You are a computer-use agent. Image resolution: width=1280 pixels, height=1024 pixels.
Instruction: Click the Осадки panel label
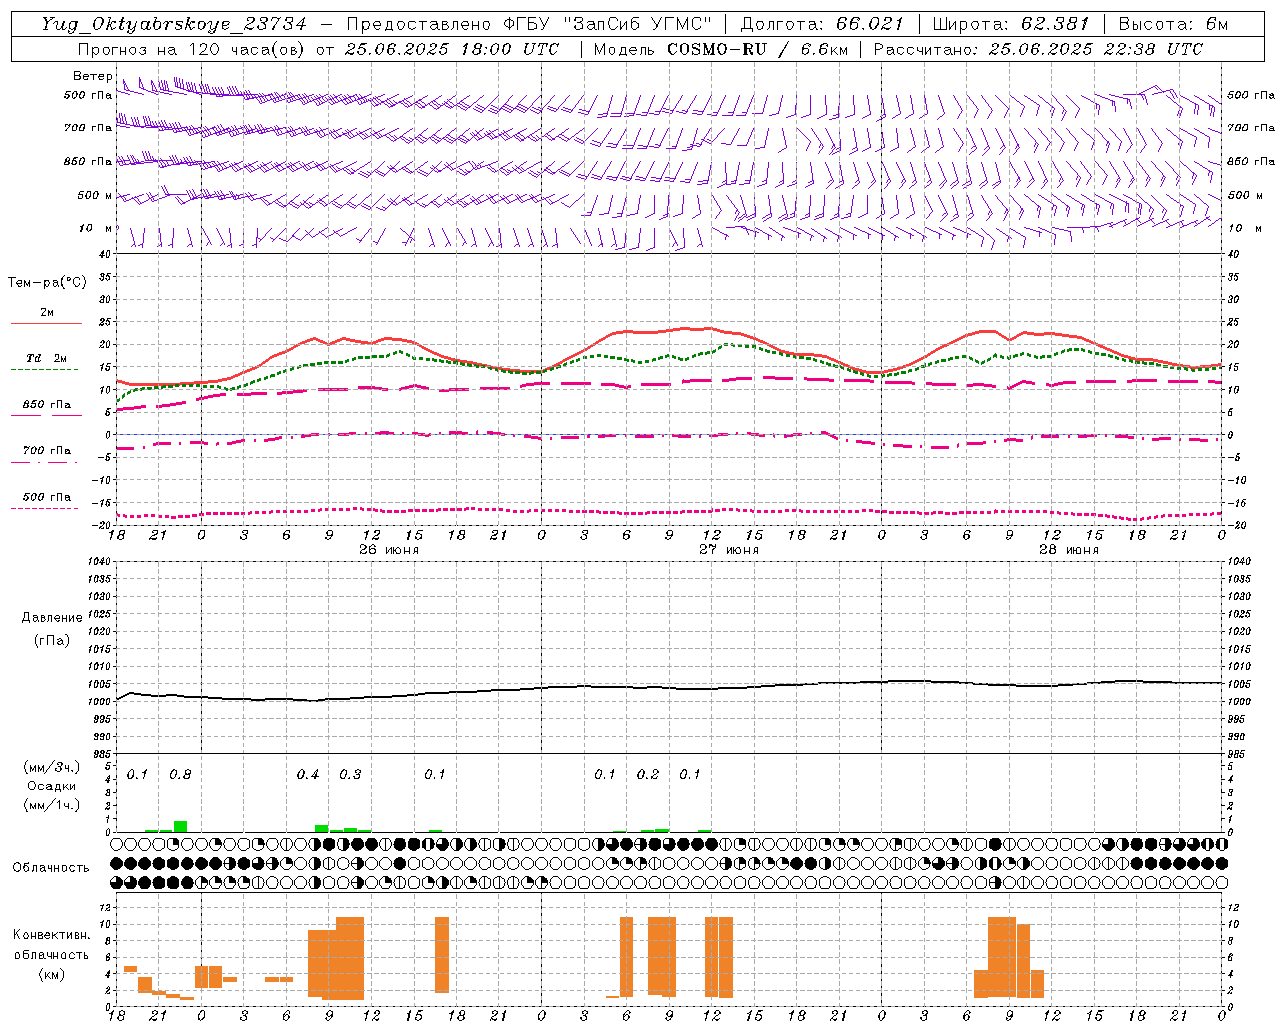click(x=51, y=786)
